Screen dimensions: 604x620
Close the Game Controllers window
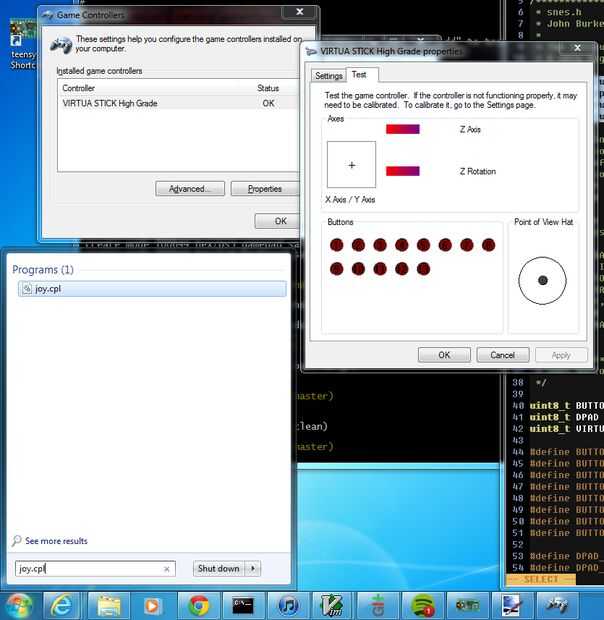coord(300,12)
